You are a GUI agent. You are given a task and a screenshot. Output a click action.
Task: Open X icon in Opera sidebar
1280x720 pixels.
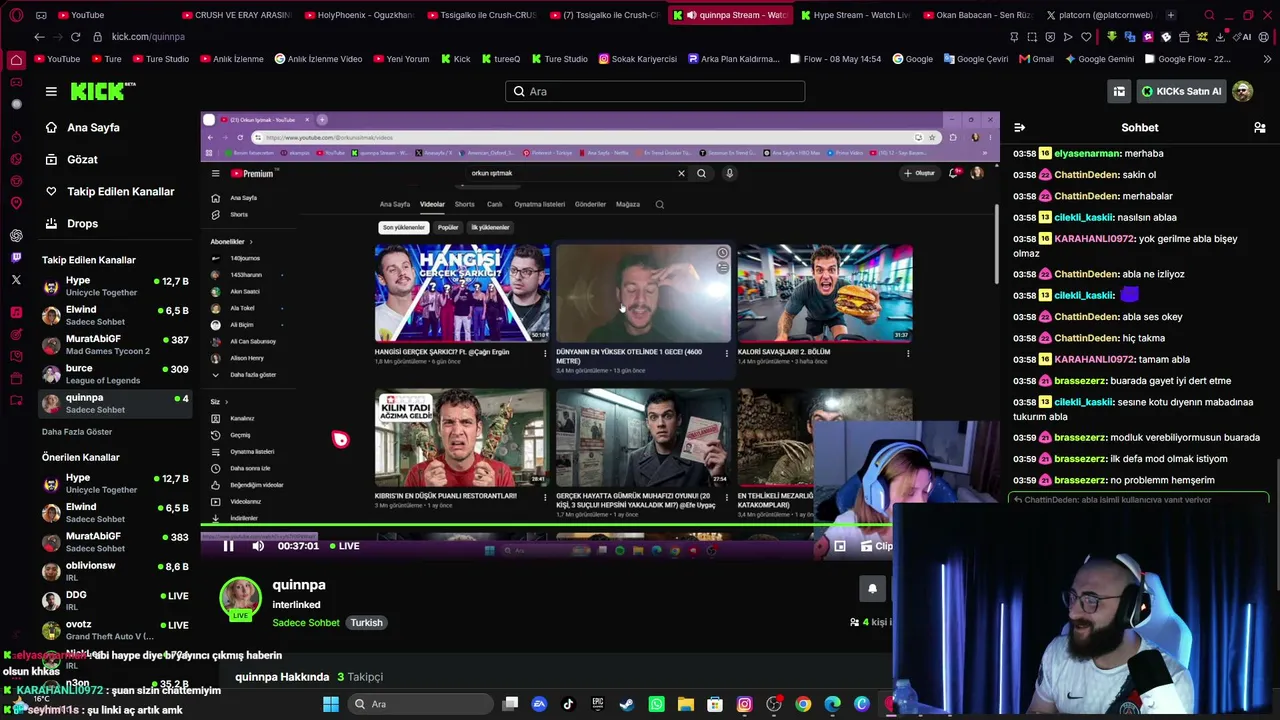[16, 280]
